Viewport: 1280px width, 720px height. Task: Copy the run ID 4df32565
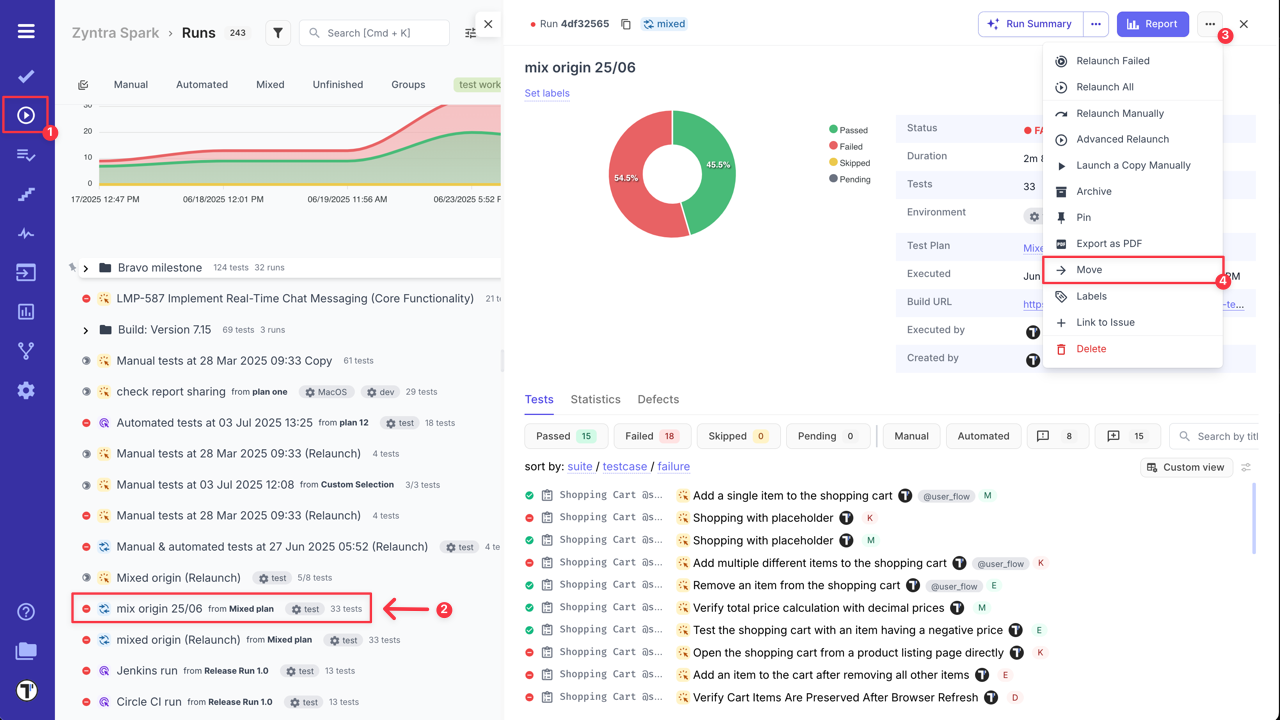coord(626,24)
